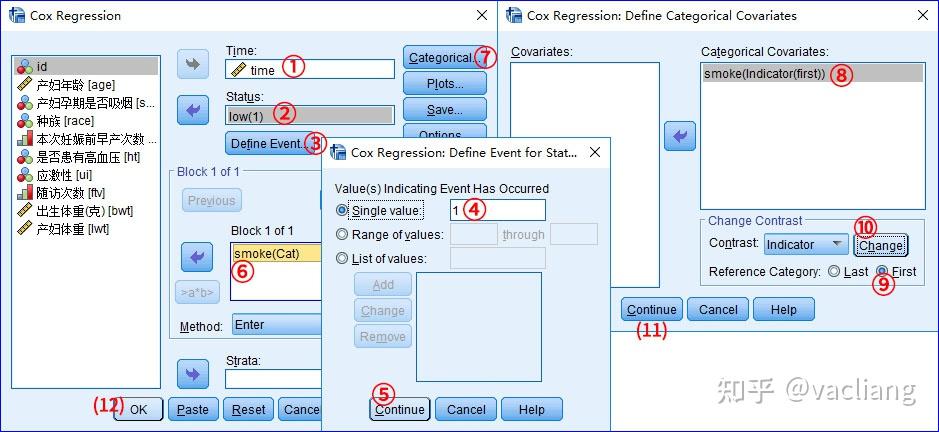Click Define Event button under Status
939x432 pixels.
(267, 144)
